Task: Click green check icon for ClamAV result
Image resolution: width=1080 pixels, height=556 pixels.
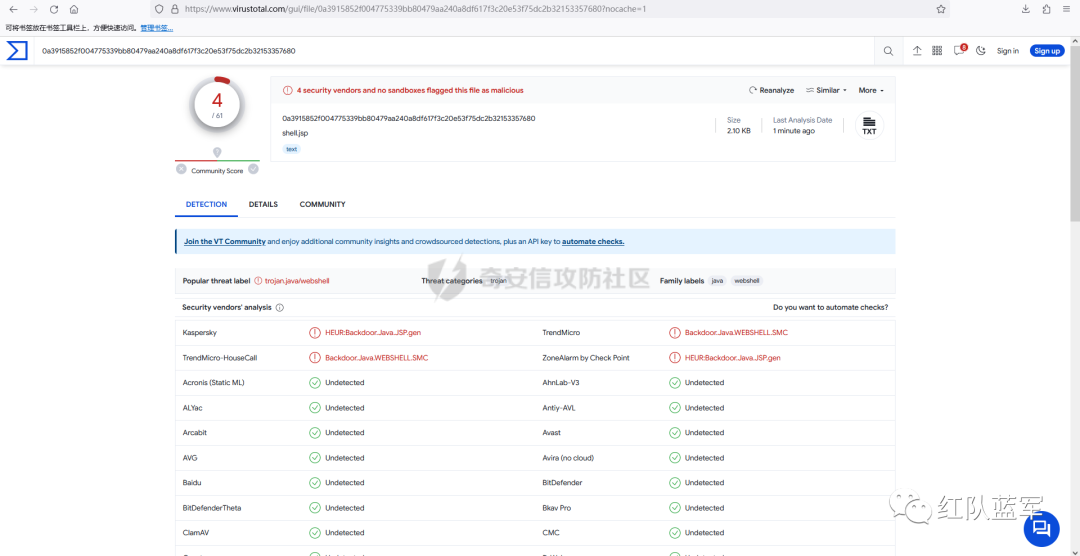Action: 315,533
